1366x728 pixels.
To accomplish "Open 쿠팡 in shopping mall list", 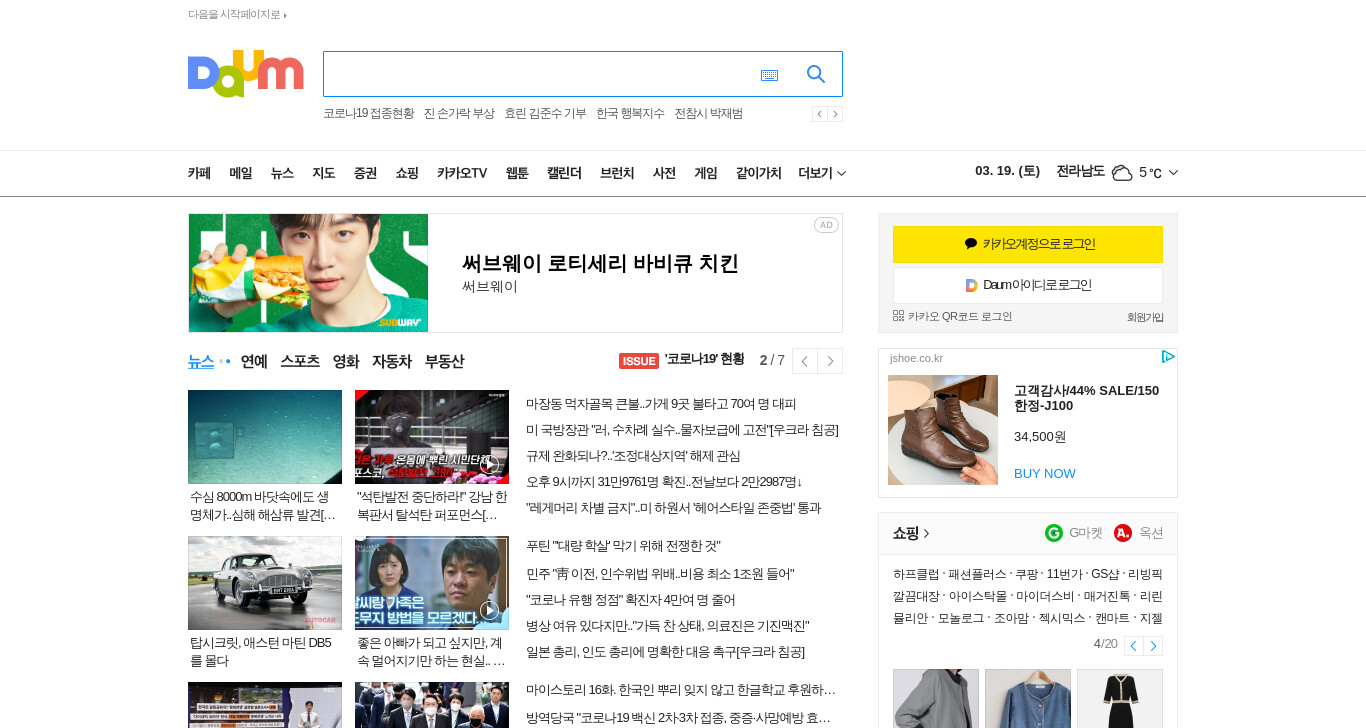I will (1026, 574).
